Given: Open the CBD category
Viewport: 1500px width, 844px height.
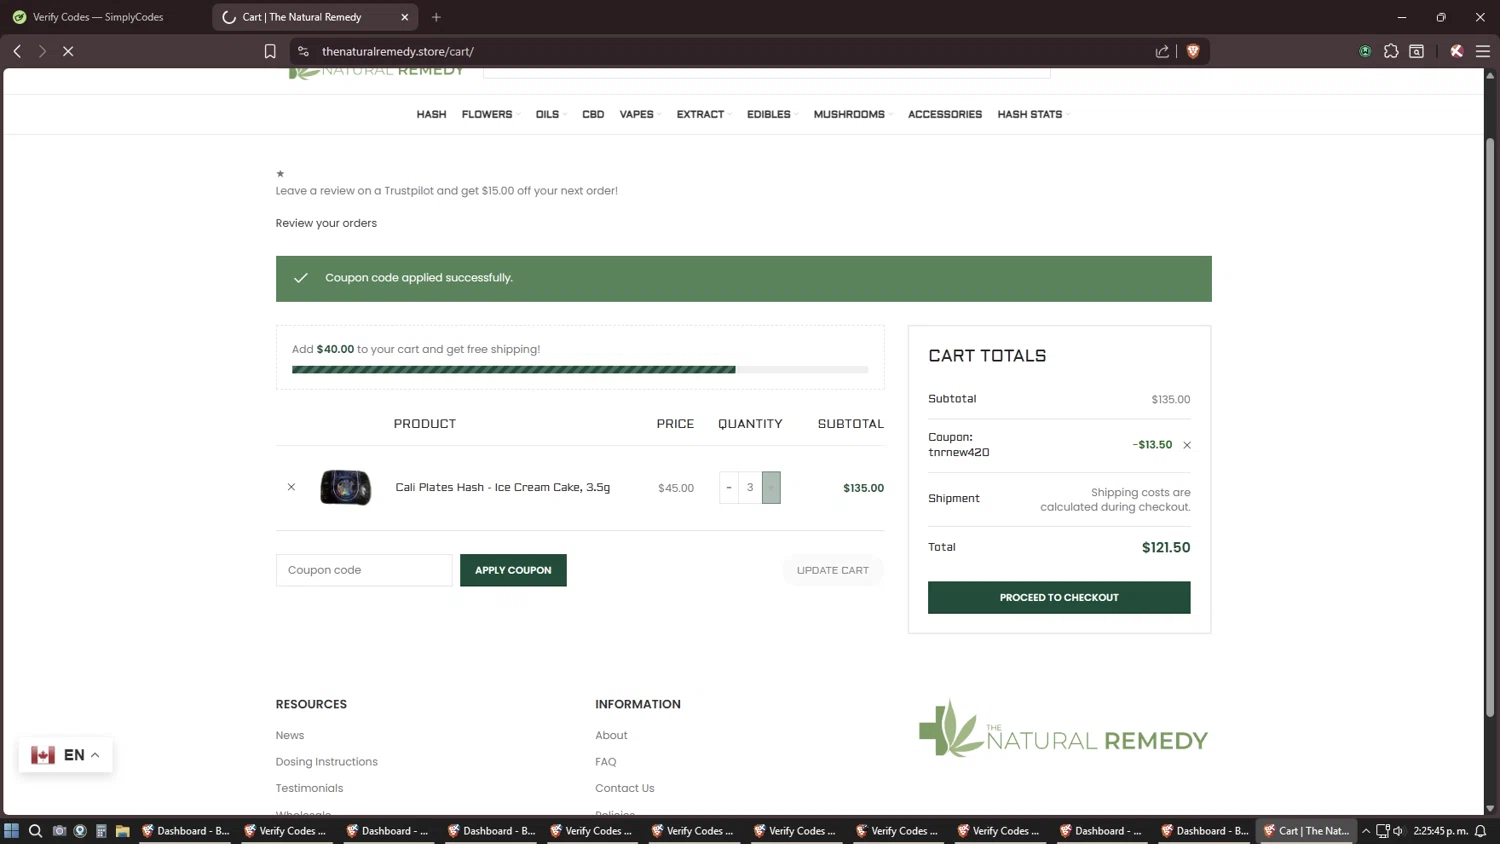Looking at the screenshot, I should (593, 114).
